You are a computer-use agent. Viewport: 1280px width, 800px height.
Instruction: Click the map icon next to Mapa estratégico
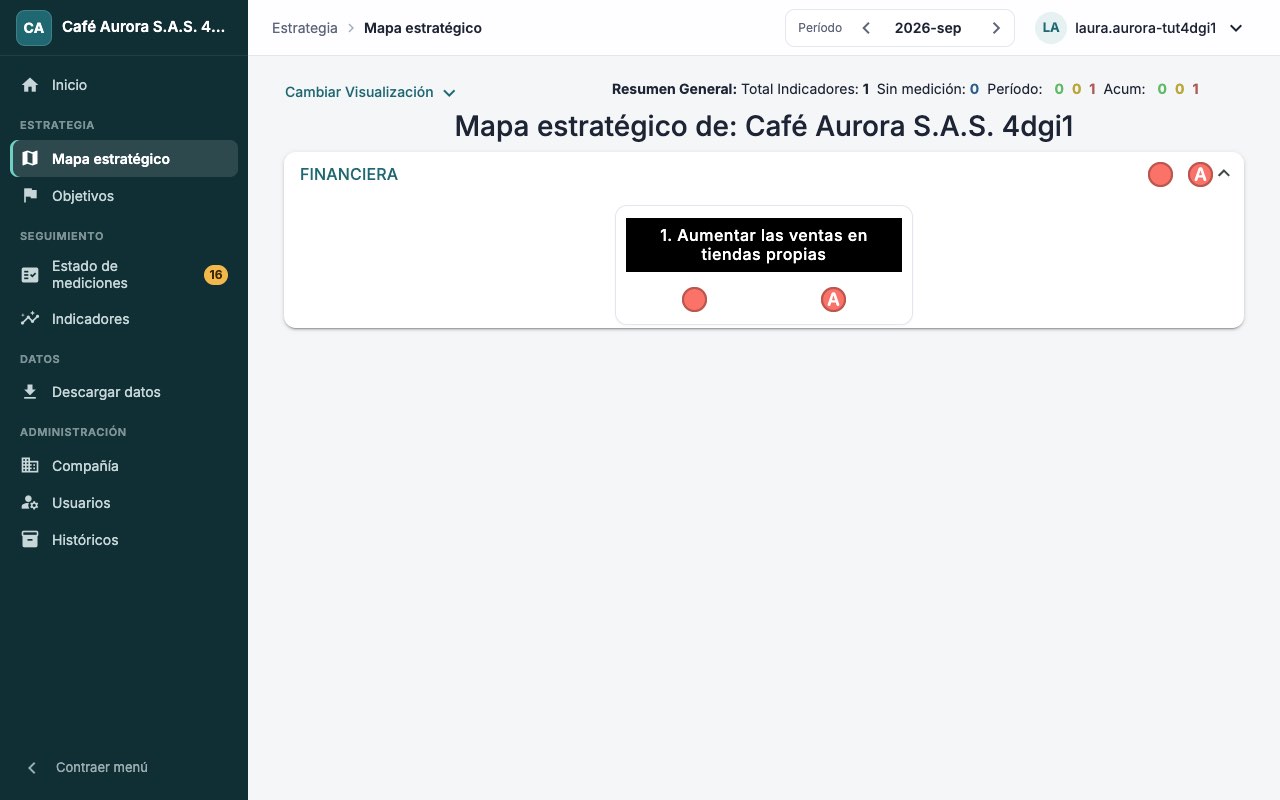[30, 158]
